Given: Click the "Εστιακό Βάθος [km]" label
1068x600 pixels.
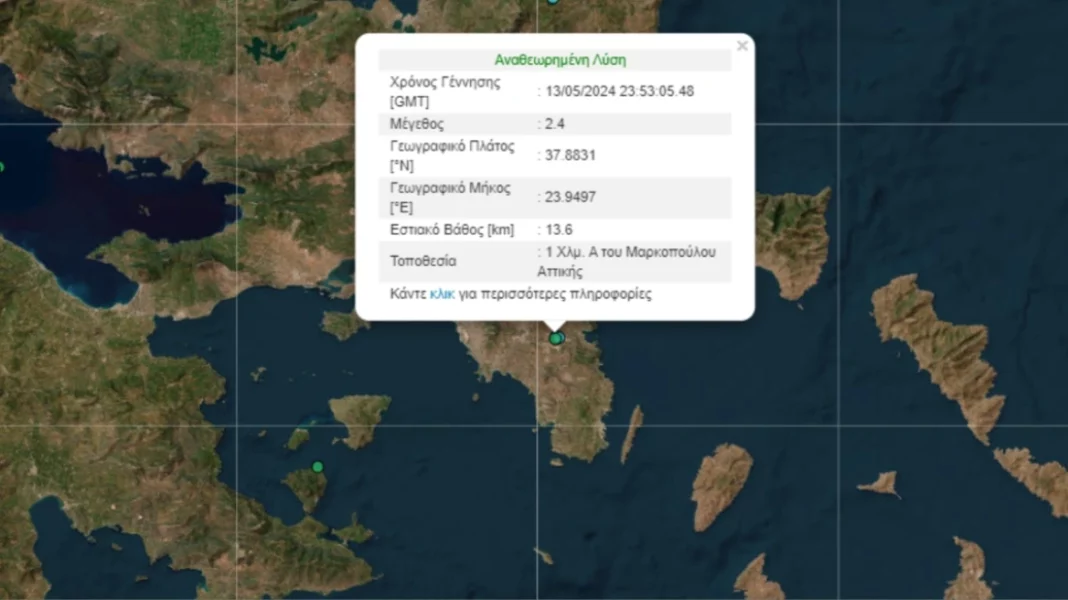Looking at the screenshot, I should pos(452,230).
